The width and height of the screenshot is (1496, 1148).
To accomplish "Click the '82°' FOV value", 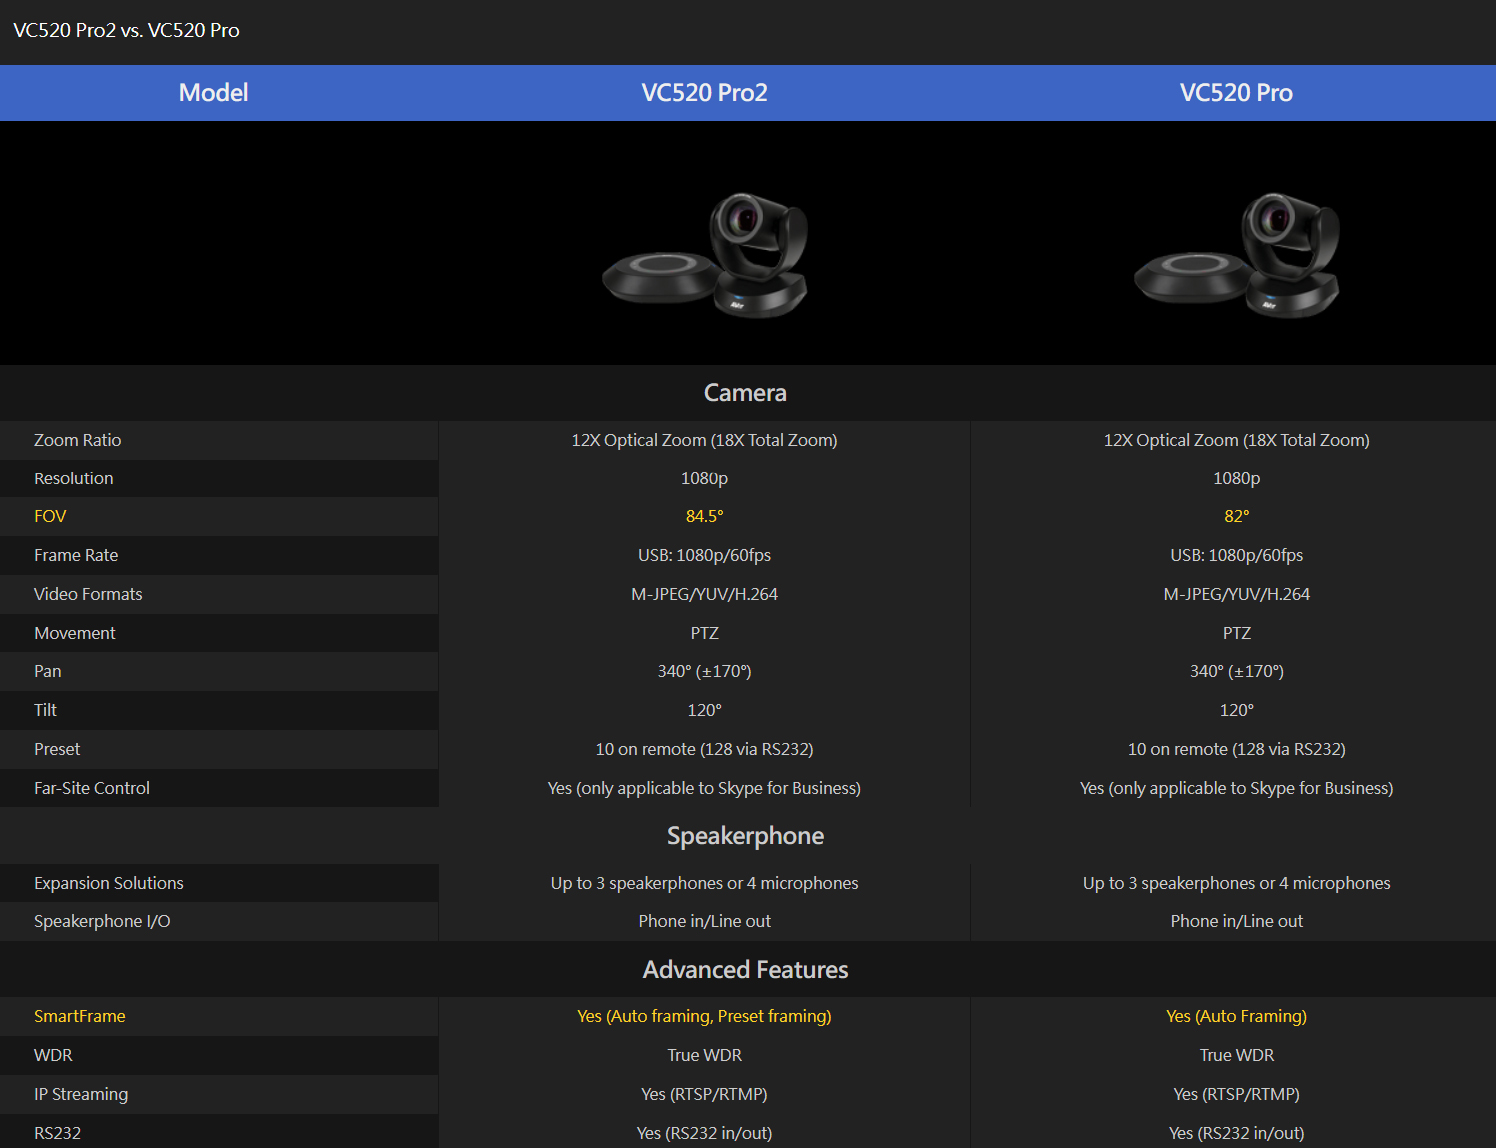I will tap(1237, 516).
